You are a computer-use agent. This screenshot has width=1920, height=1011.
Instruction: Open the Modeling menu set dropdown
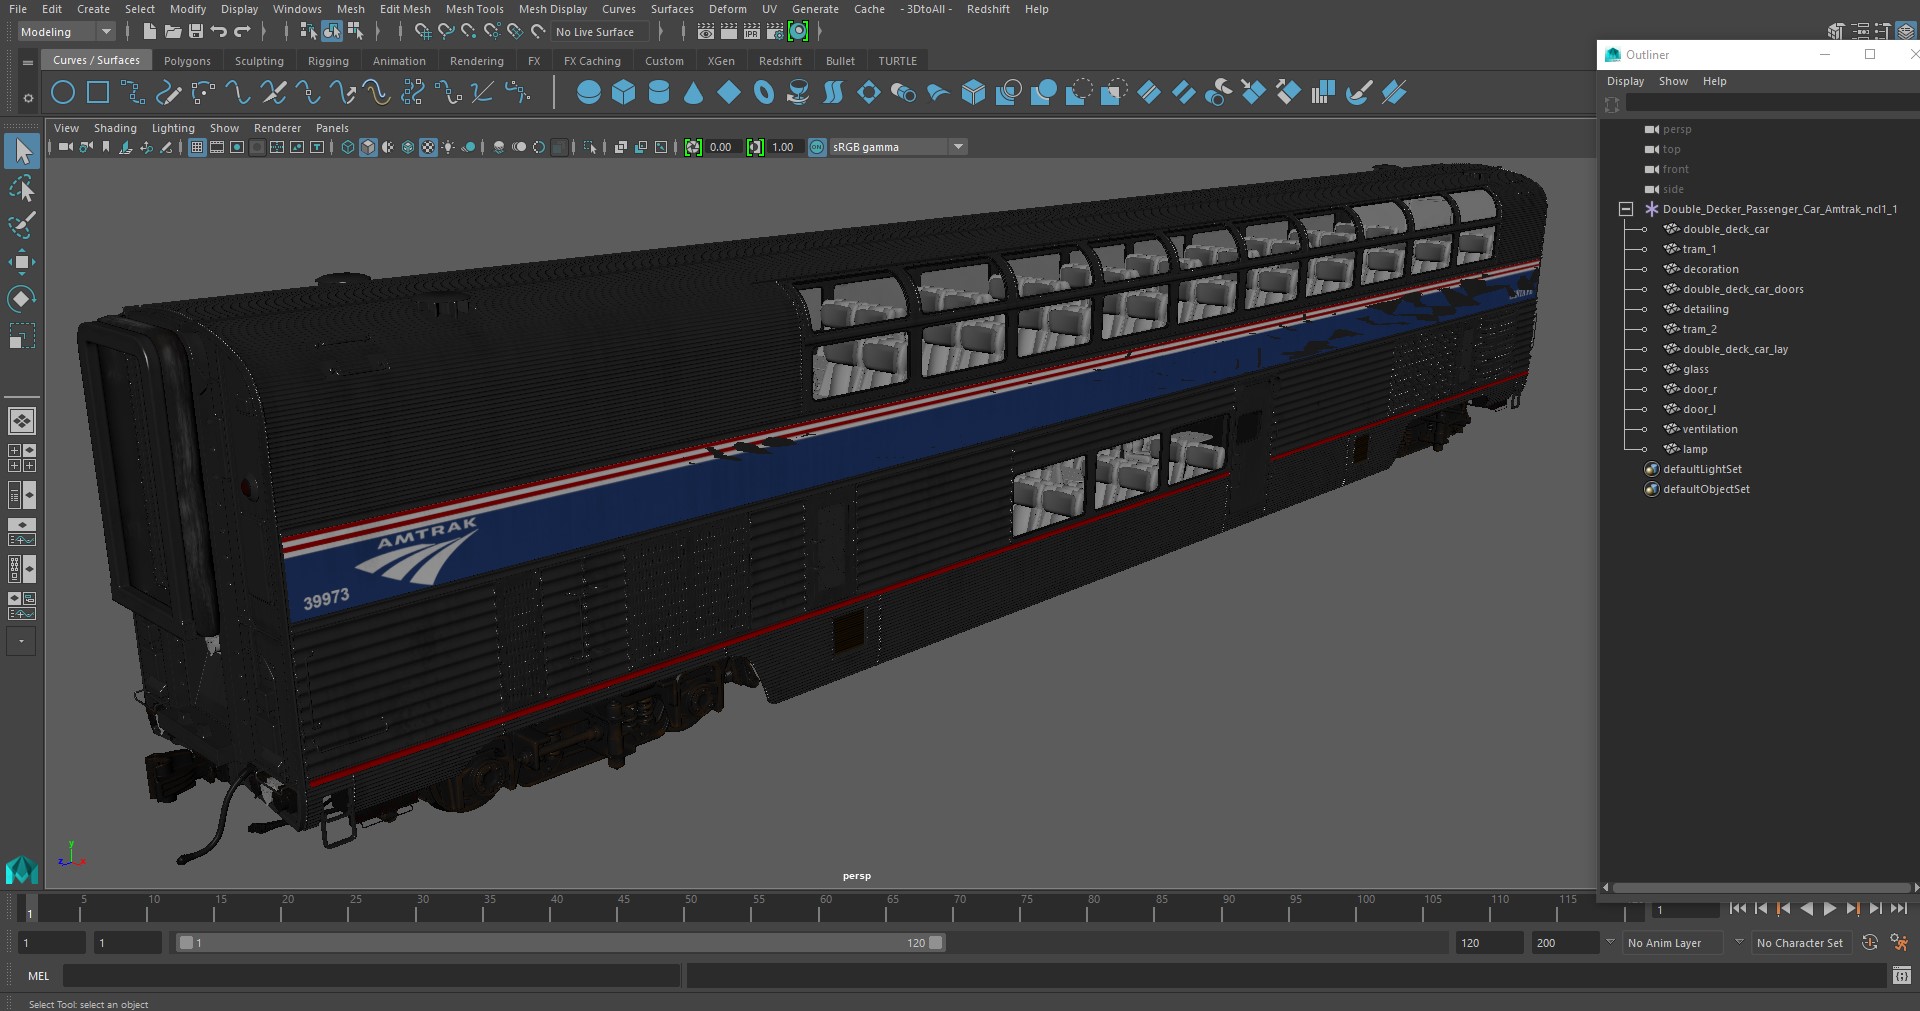pyautogui.click(x=66, y=32)
